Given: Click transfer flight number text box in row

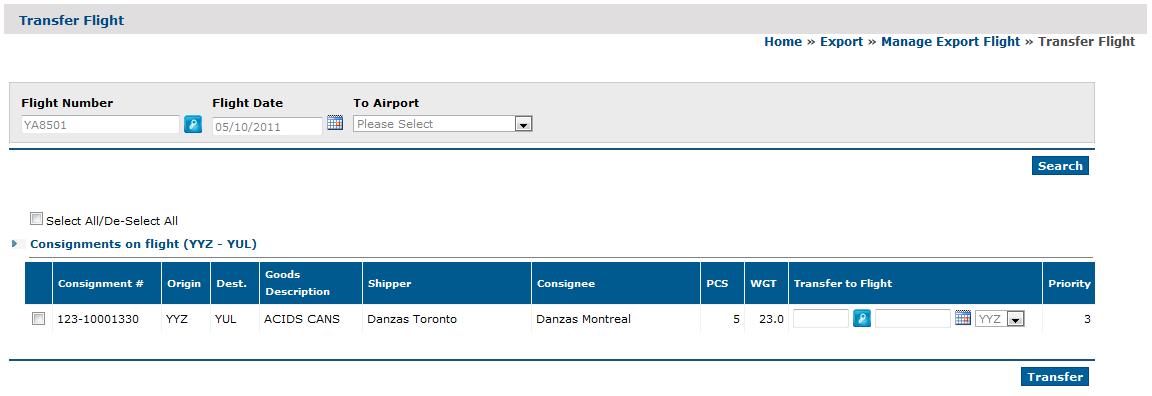Looking at the screenshot, I should coord(821,318).
